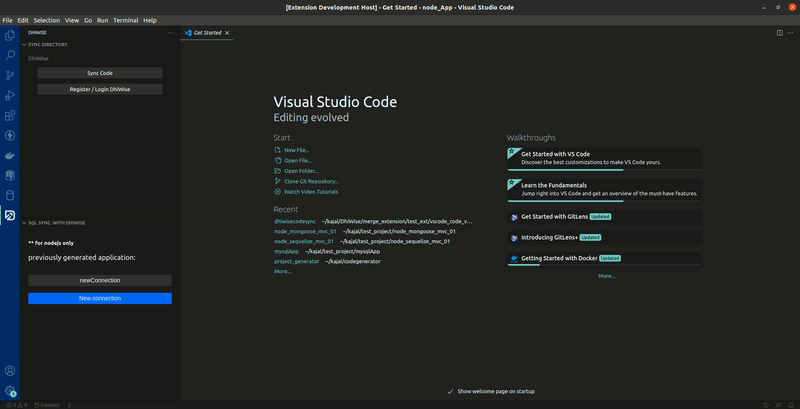The width and height of the screenshot is (800, 409).
Task: Click the Docker icon in Walkthroughs list
Action: click(514, 258)
